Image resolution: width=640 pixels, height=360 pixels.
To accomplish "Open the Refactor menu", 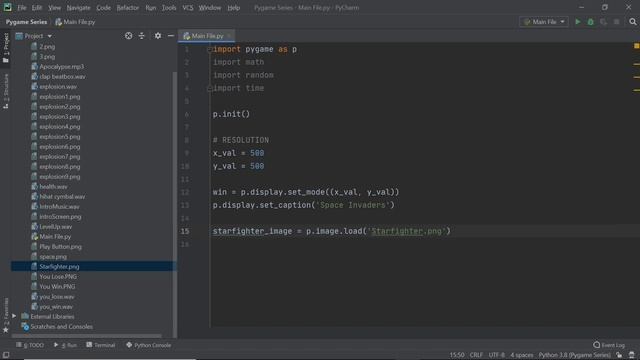I will point(128,7).
